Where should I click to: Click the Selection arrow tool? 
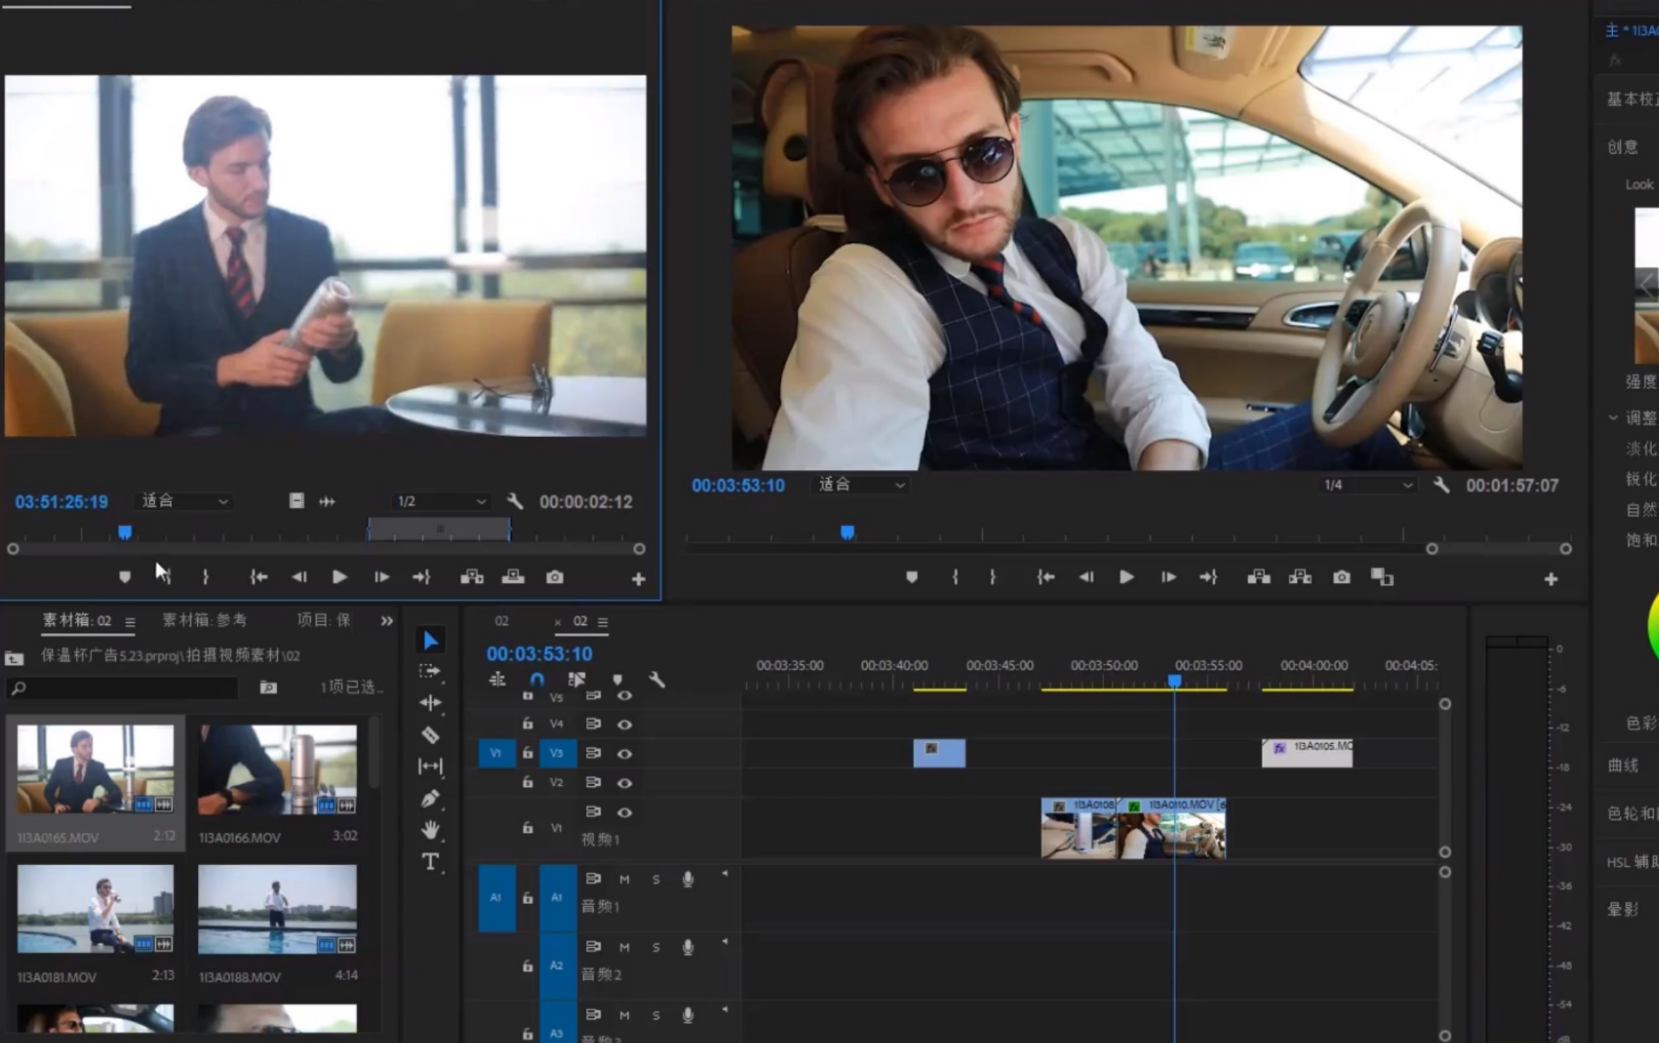click(x=430, y=640)
